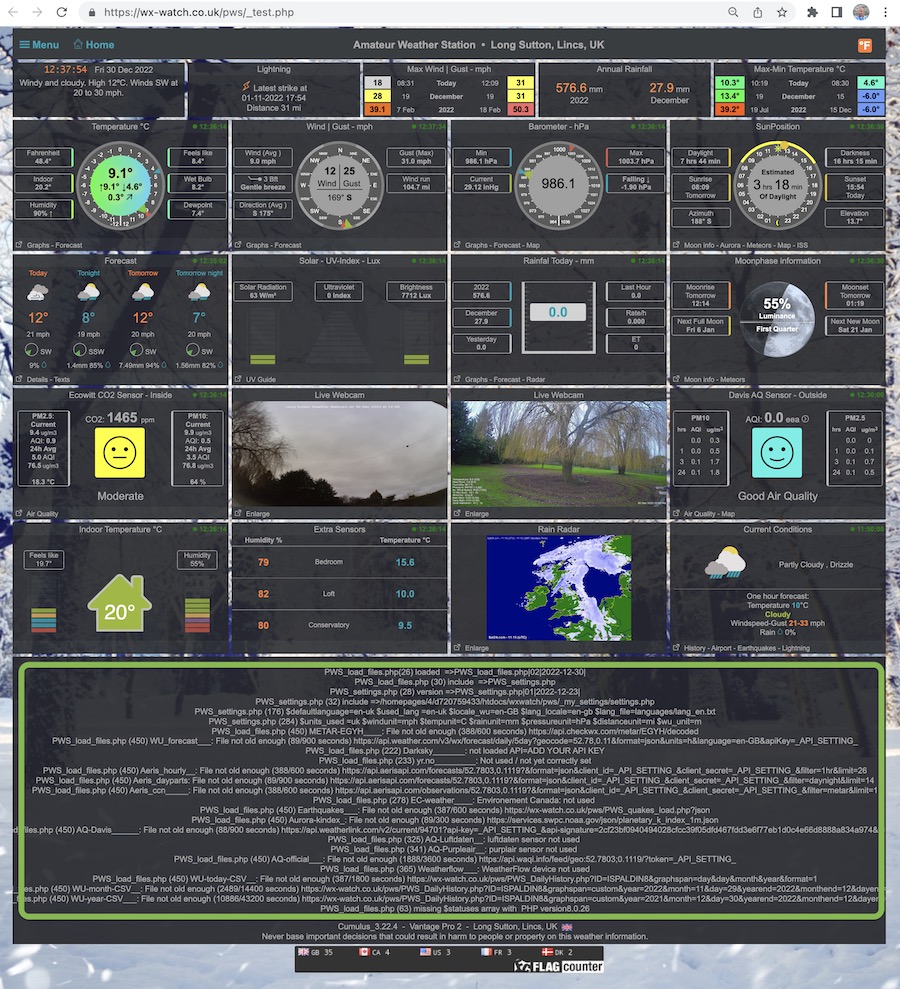
Task: Open Lightning link in Current Conditions tile
Action: (796, 648)
